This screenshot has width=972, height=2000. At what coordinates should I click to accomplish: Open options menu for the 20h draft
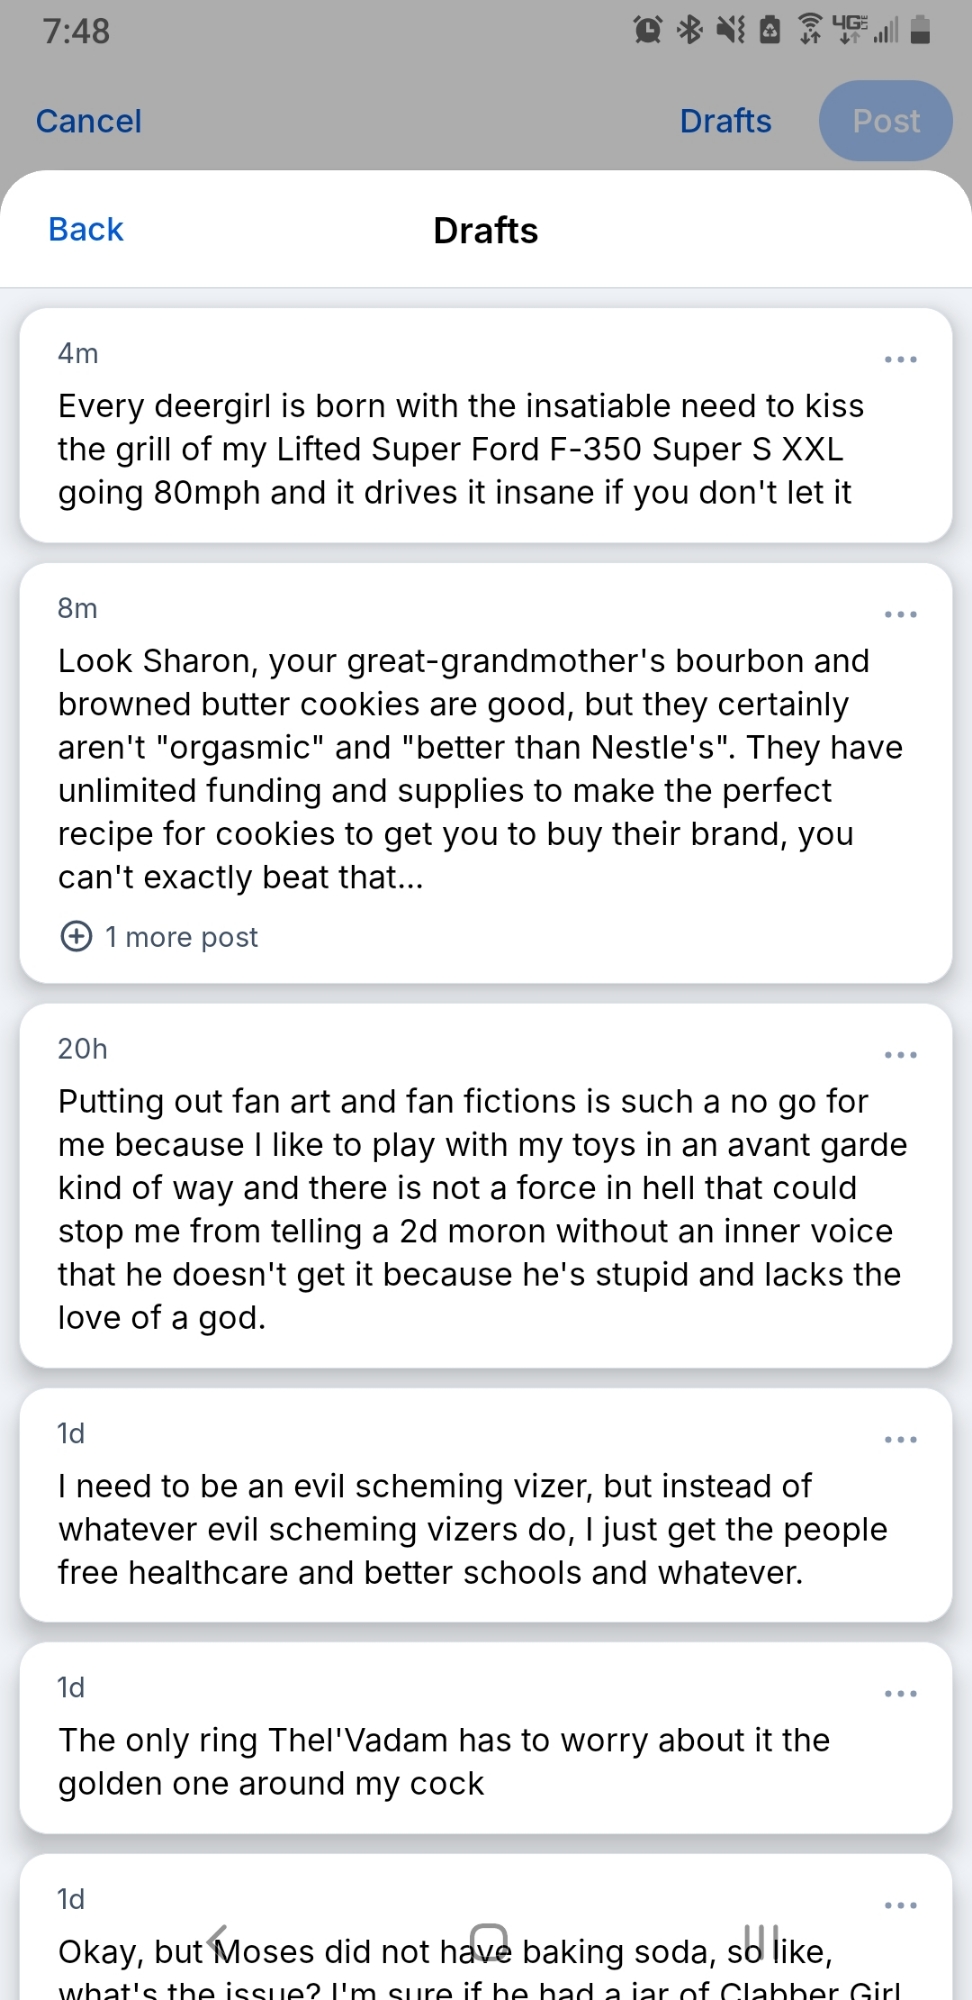point(900,1055)
